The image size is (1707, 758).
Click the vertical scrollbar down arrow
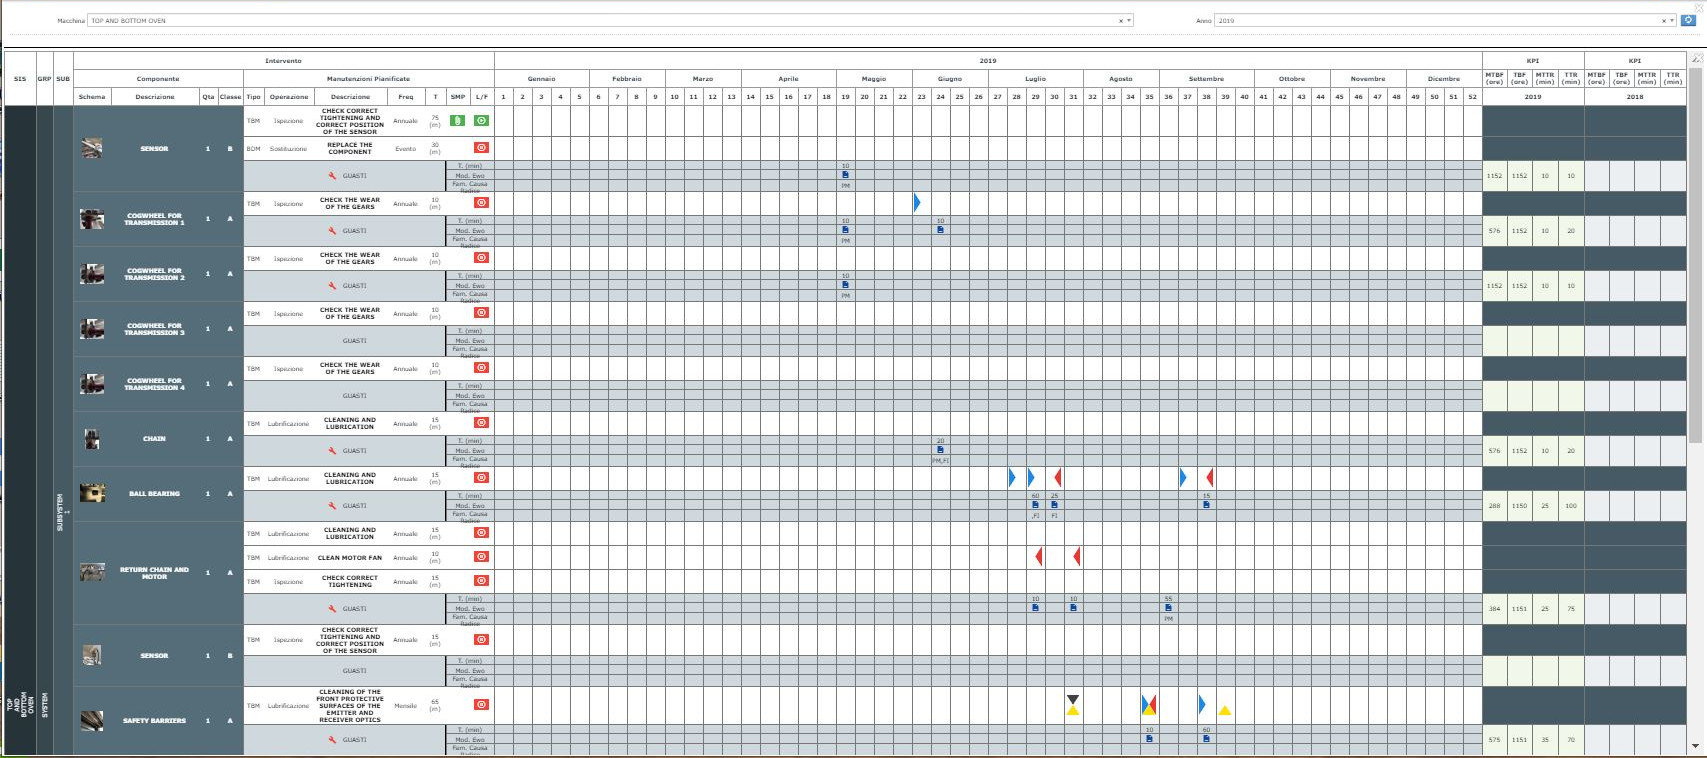click(x=1695, y=746)
